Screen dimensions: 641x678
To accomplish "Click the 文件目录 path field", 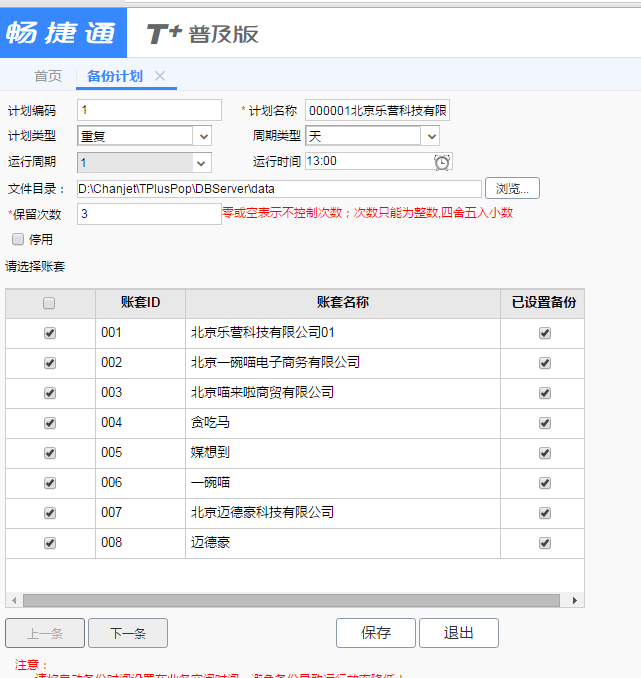I will (x=279, y=189).
